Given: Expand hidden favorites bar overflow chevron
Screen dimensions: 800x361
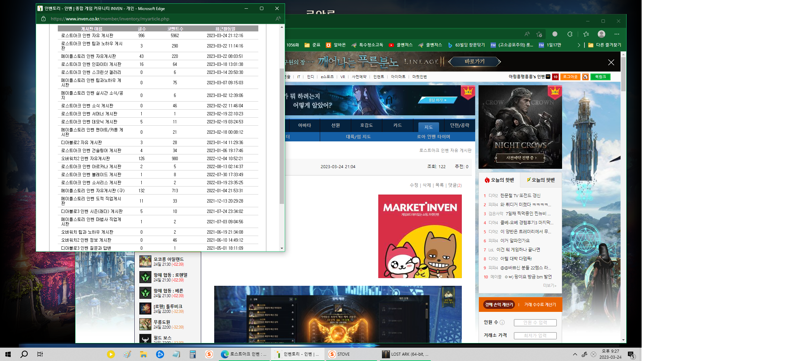Looking at the screenshot, I should coord(579,45).
